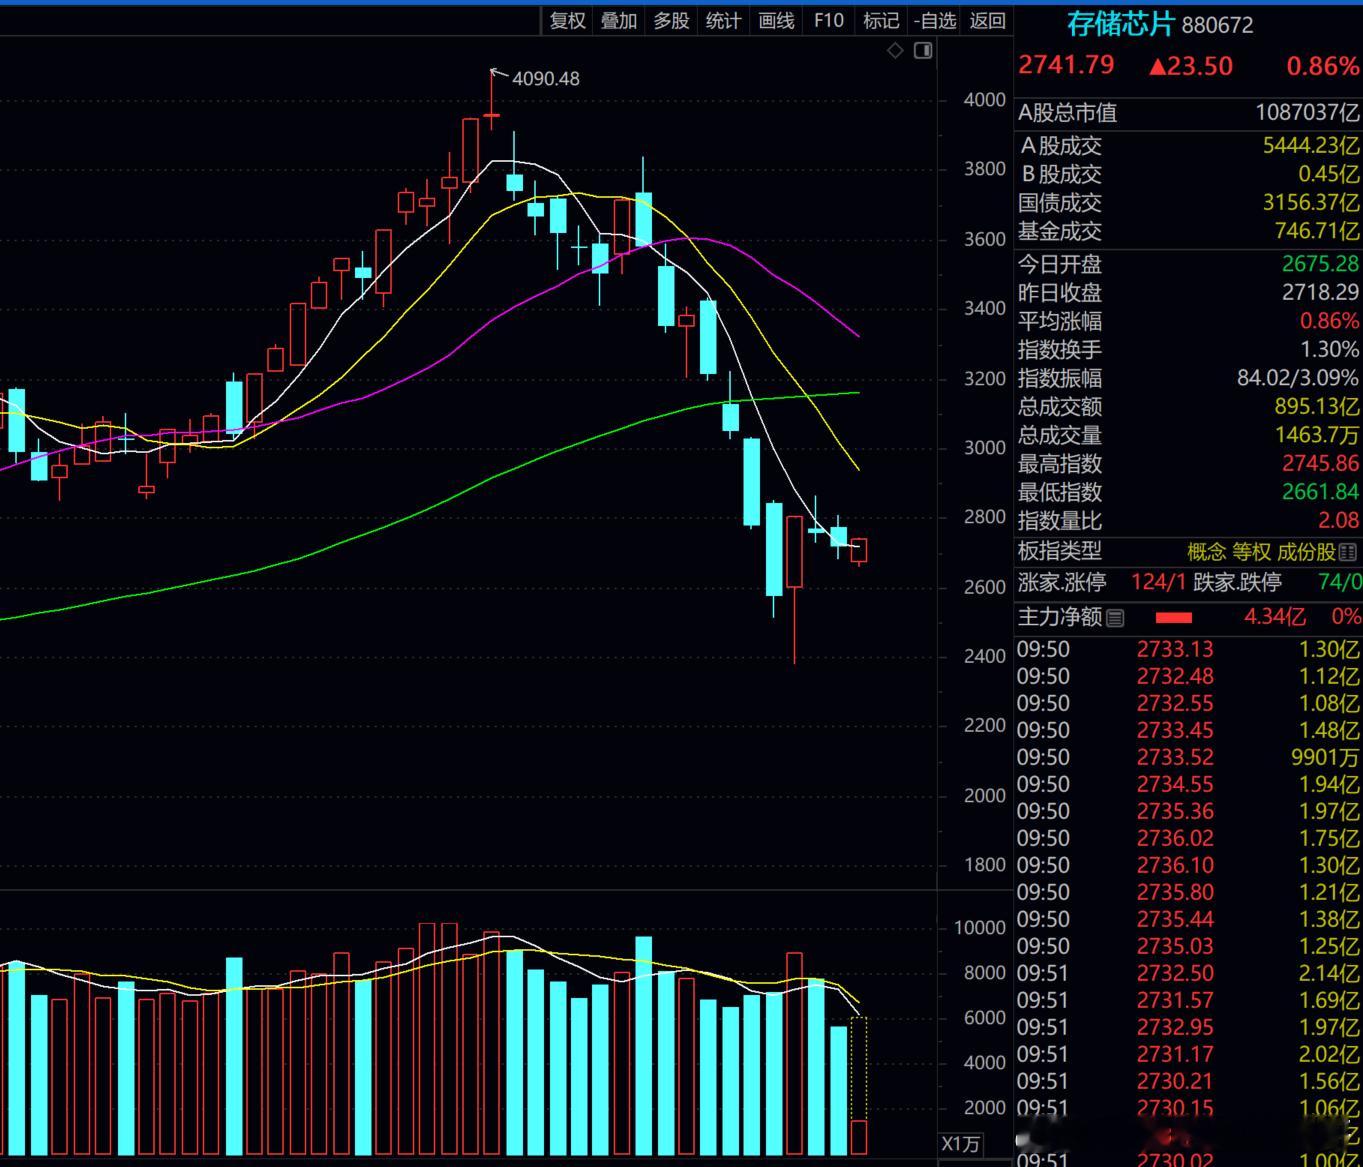Click the 指数换手 value 1.30%
The width and height of the screenshot is (1363, 1167).
click(x=1330, y=349)
